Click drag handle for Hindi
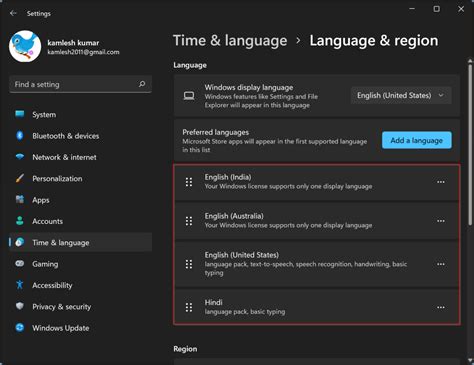474x365 pixels. tap(189, 307)
